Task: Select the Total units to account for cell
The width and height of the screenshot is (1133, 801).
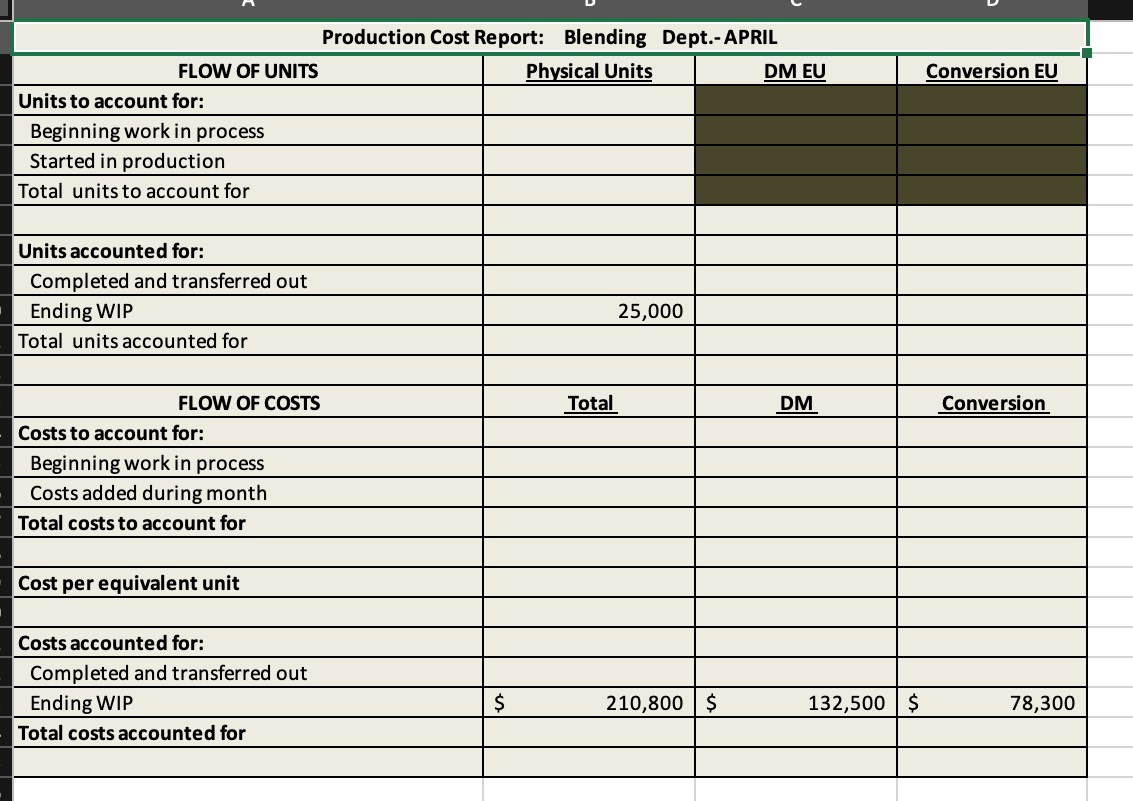Action: pyautogui.click(x=247, y=191)
